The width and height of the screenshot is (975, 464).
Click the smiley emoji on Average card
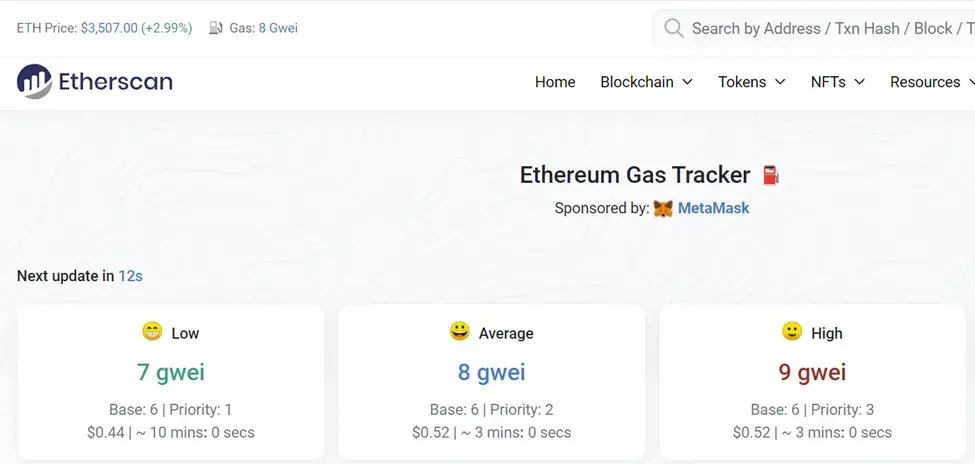point(460,332)
